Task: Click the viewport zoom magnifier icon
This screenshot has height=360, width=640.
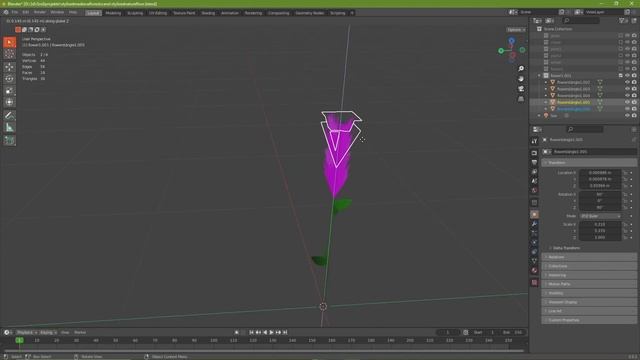Action: tap(521, 69)
